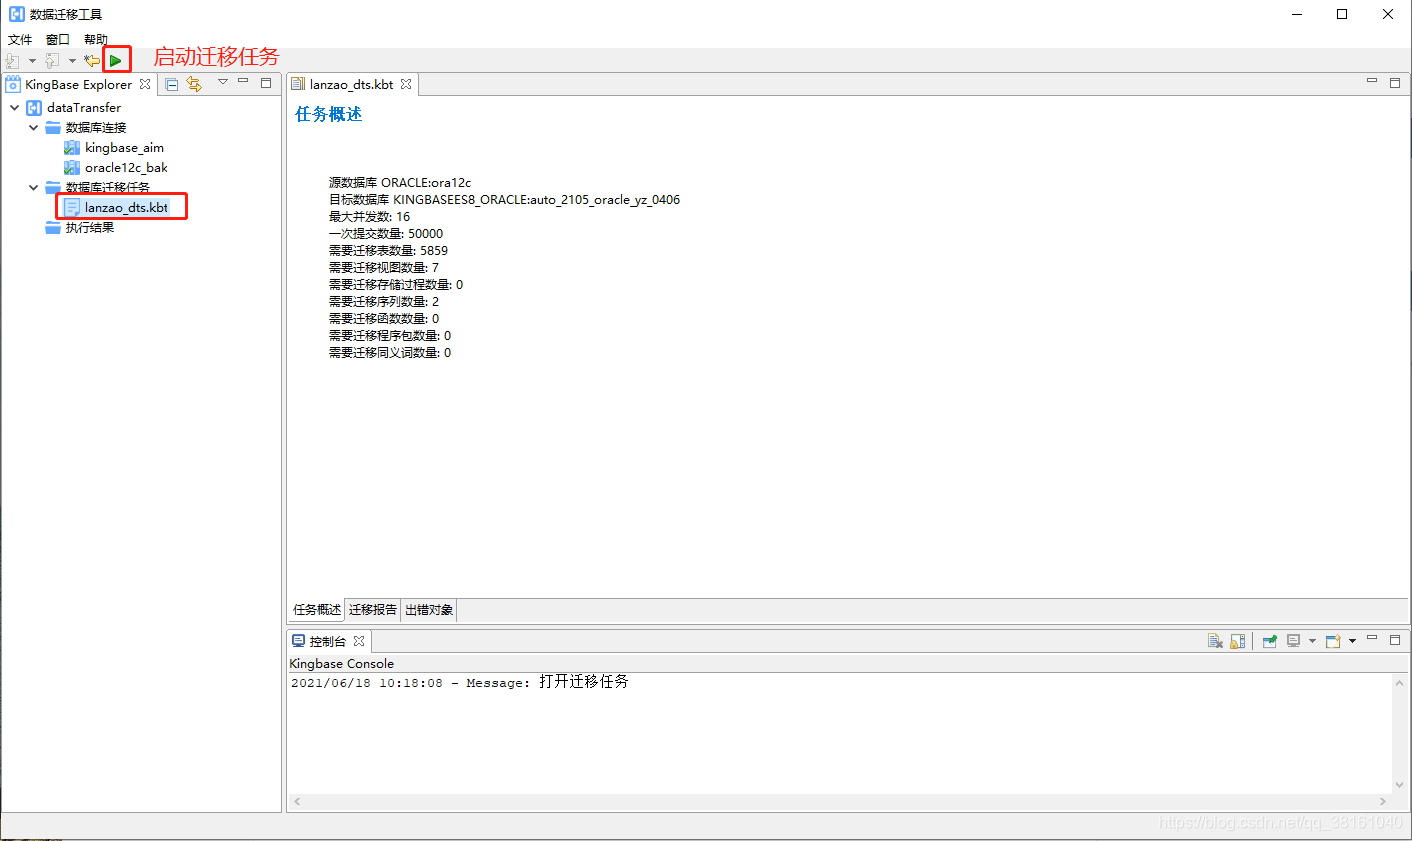Screen dimensions: 1412x841
Task: Click the Kingbase Console label
Action: tap(341, 664)
